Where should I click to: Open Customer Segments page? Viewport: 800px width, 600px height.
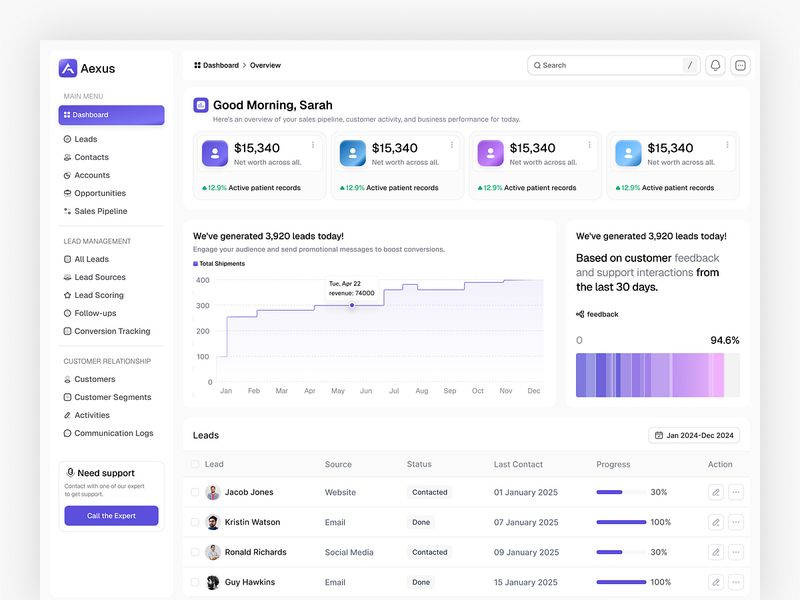coord(108,397)
